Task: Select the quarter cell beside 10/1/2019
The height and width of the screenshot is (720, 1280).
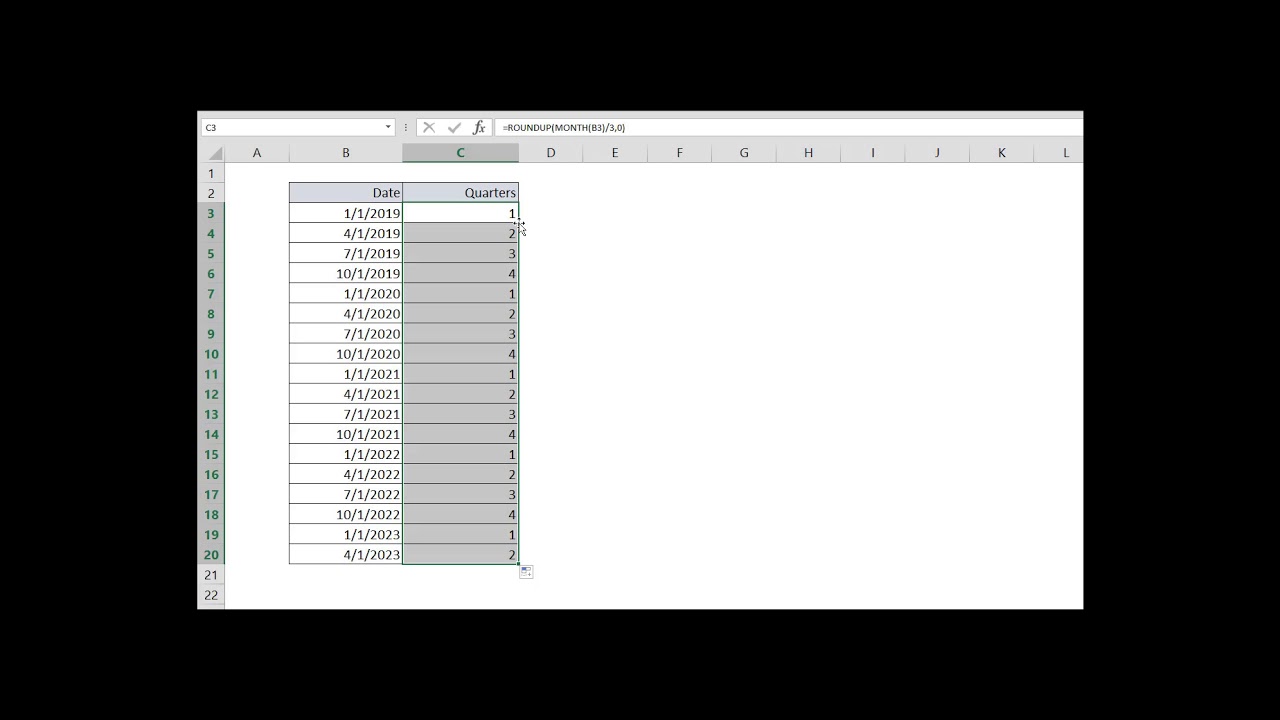Action: 460,273
